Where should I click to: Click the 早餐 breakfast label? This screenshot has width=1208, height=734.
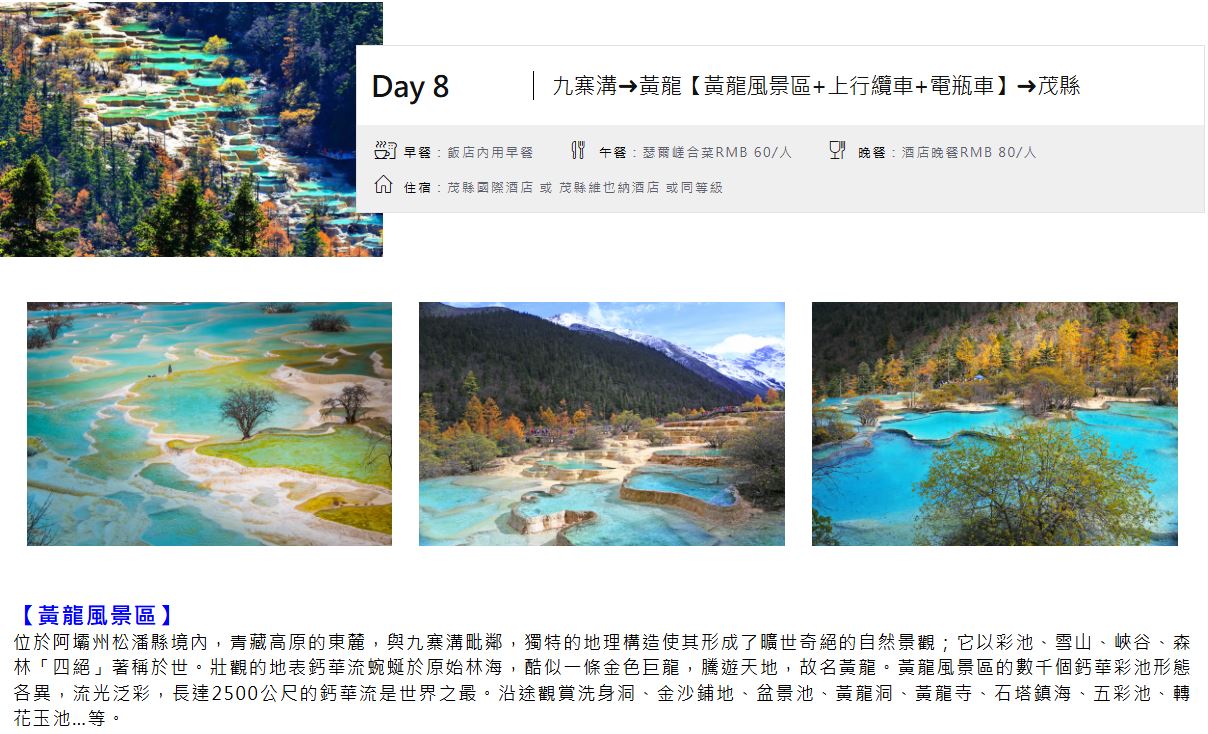click(x=417, y=153)
